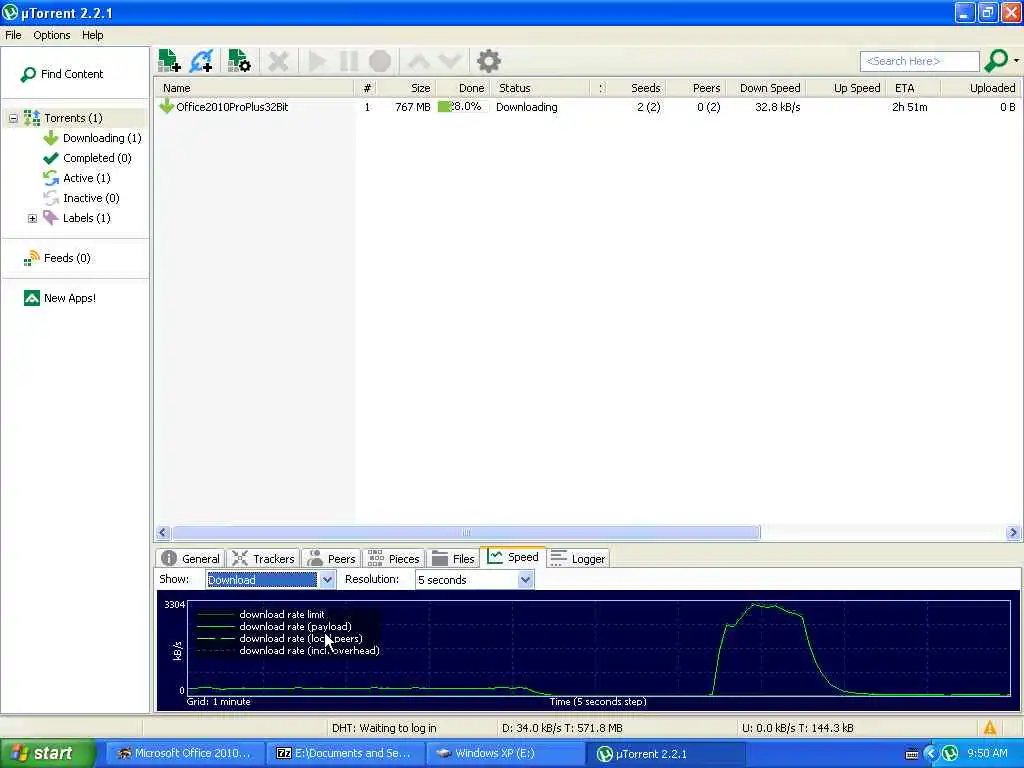
Task: Switch to Windows XP (E:) taskbar button
Action: 505,754
